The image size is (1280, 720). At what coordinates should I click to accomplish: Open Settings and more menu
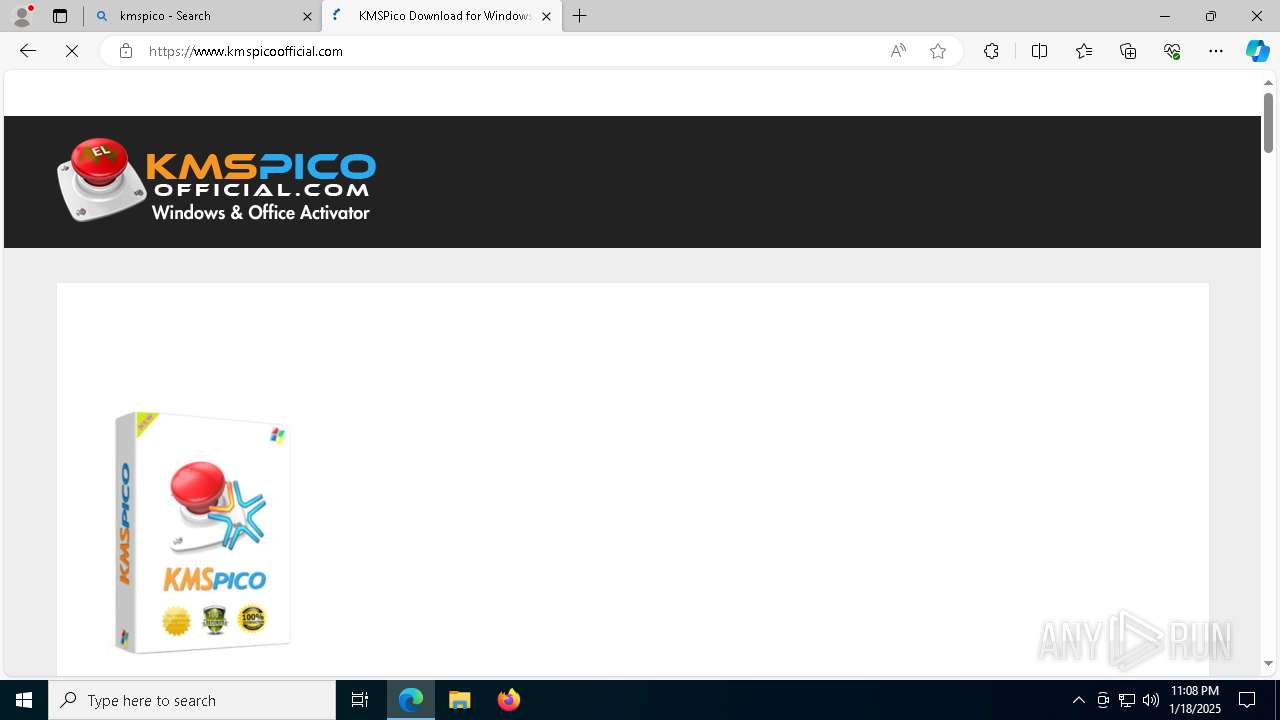(x=1216, y=51)
